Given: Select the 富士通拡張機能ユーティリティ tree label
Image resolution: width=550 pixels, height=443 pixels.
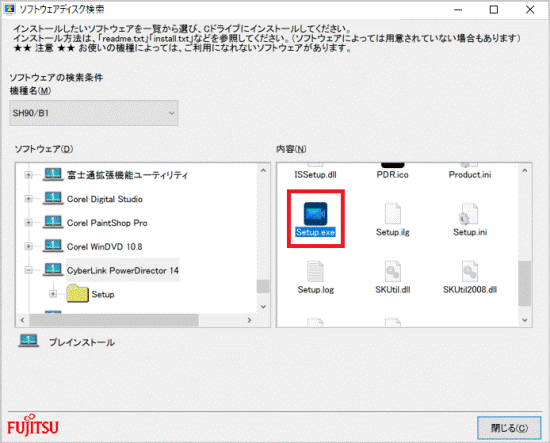Looking at the screenshot, I should pyautogui.click(x=127, y=175).
